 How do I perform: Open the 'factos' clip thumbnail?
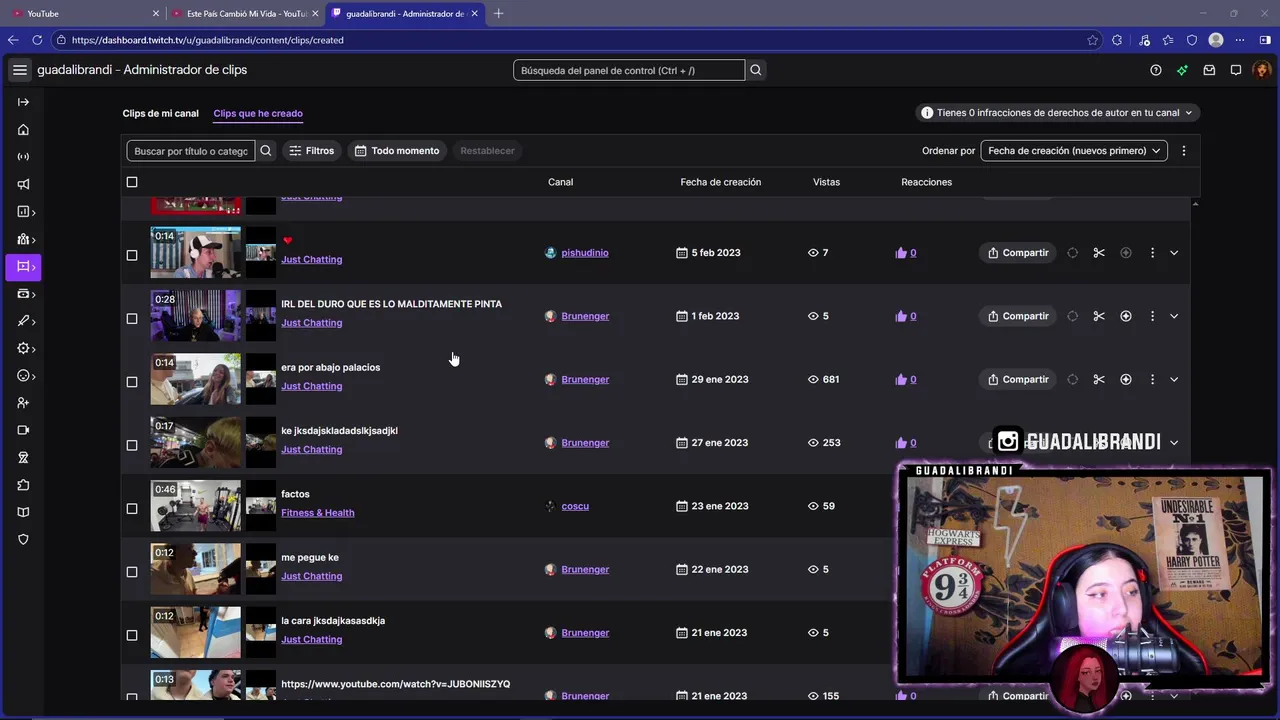196,506
